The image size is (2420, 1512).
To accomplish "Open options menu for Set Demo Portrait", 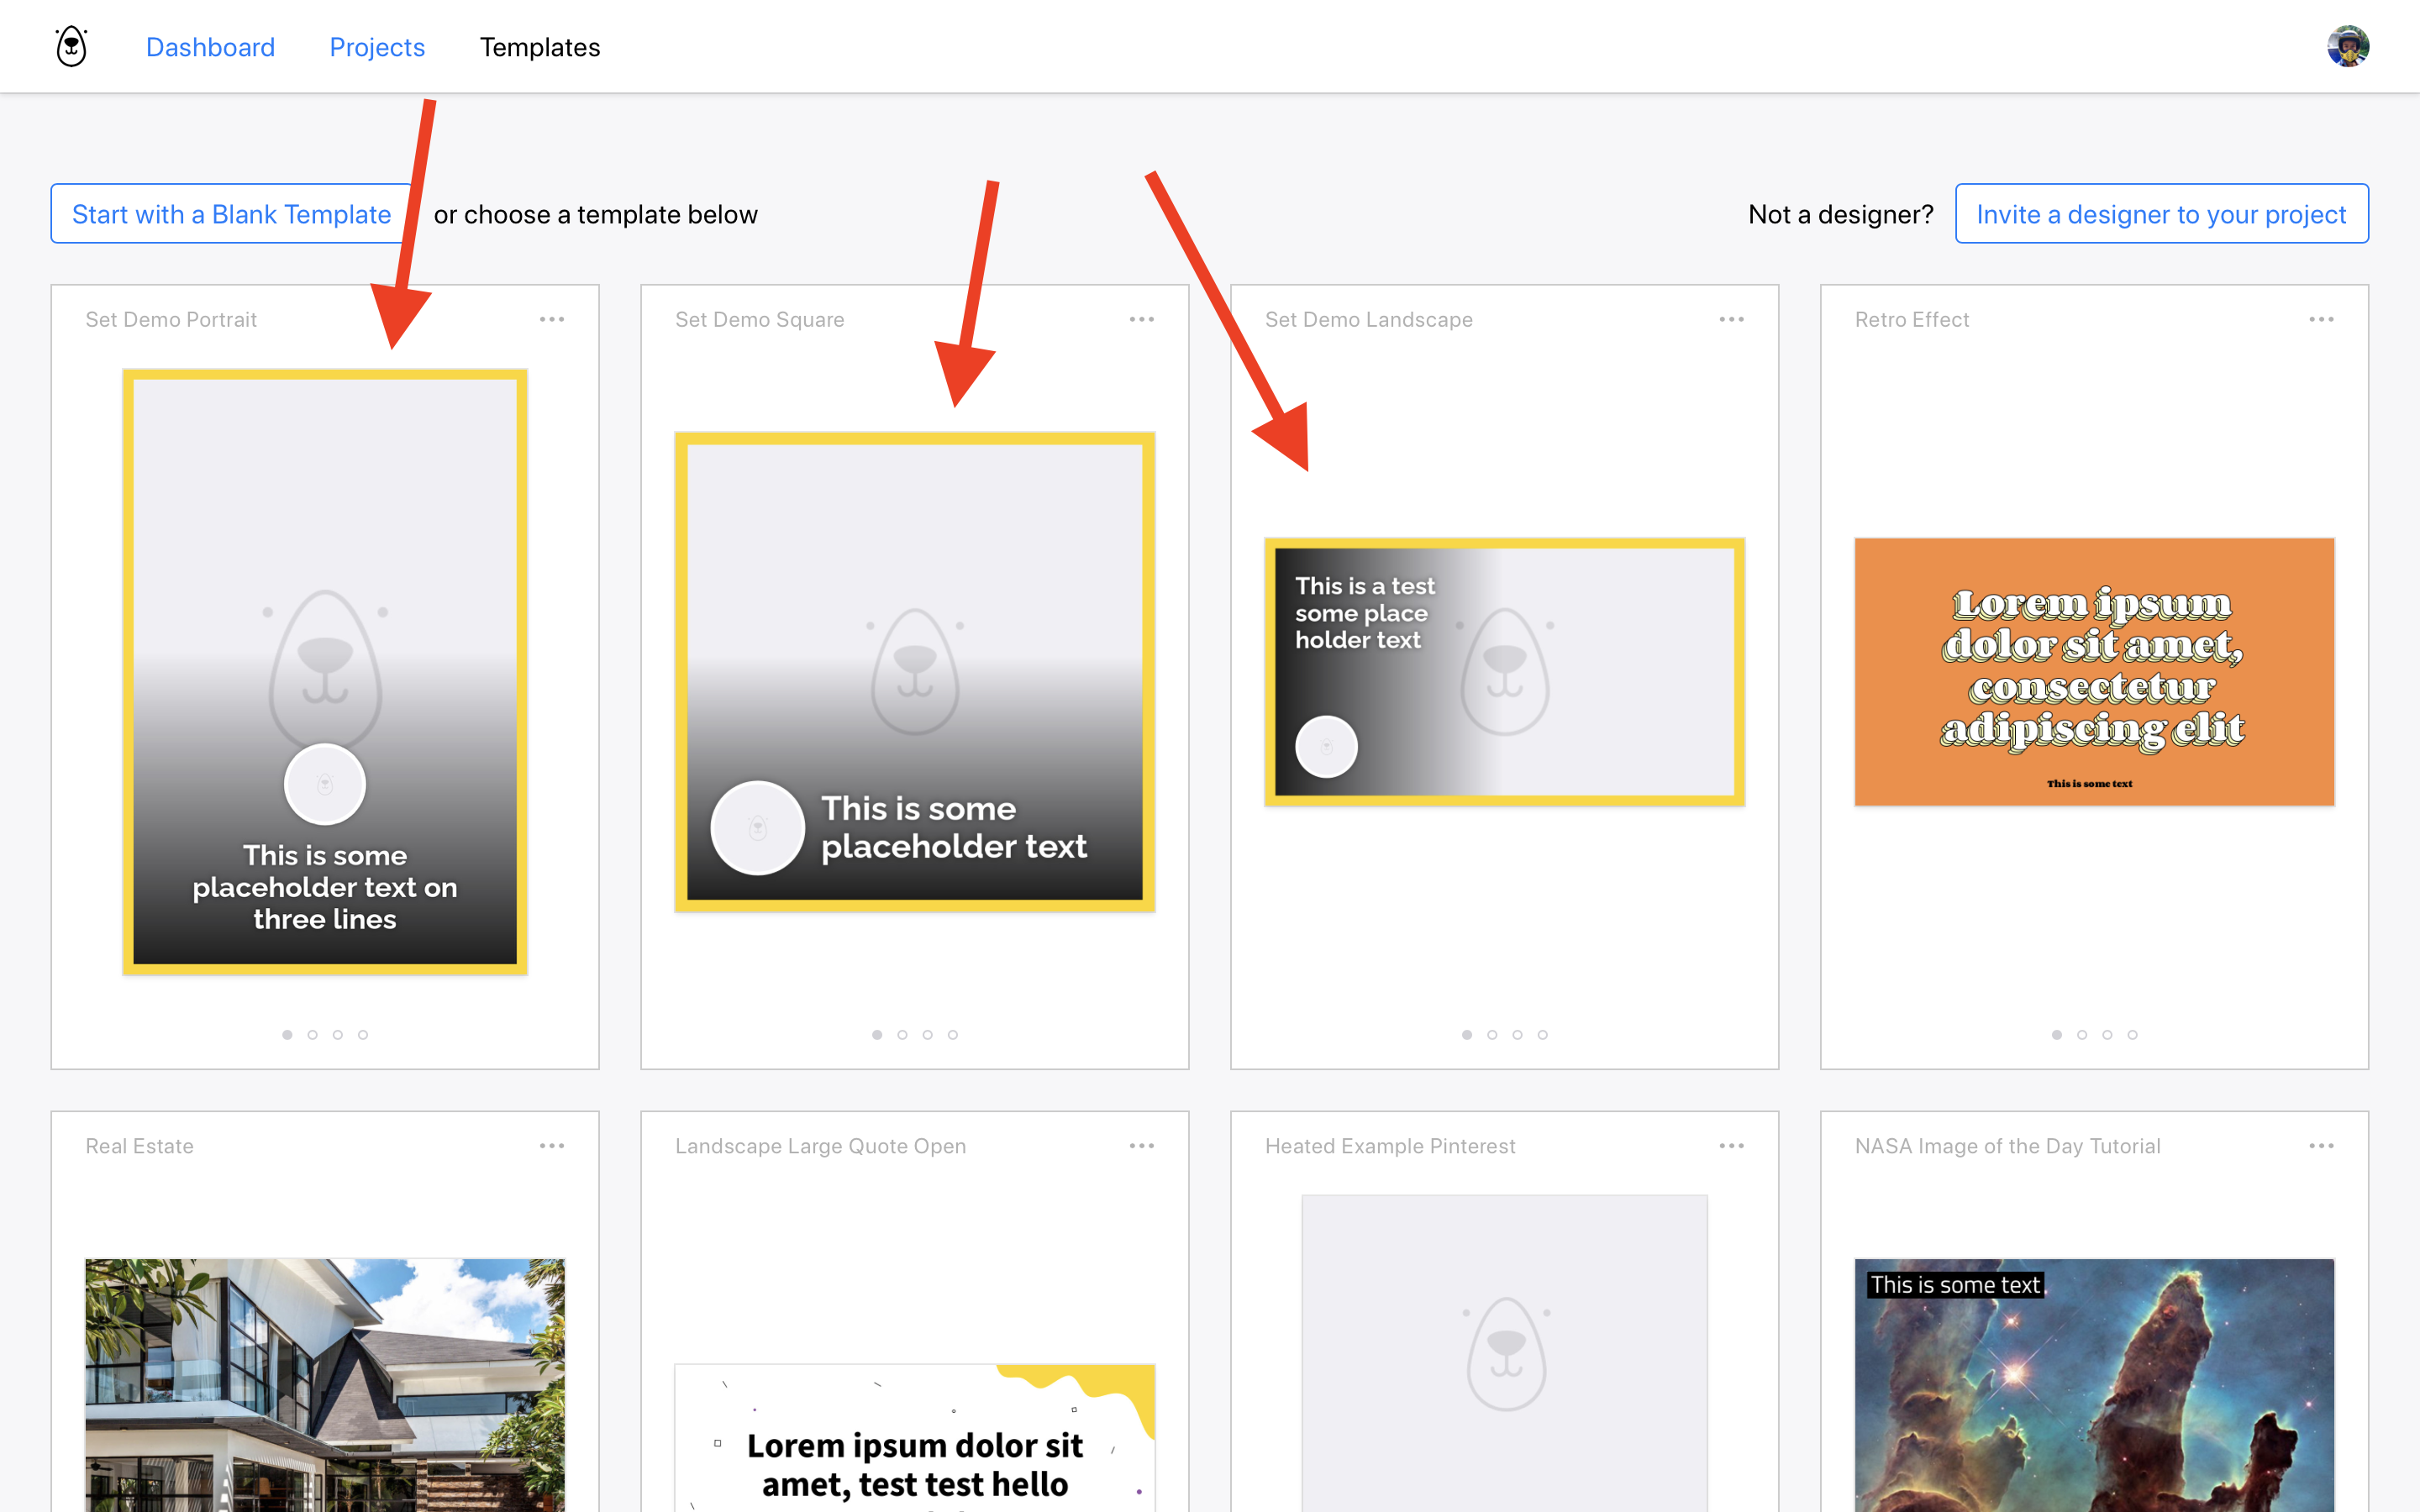I will coord(552,319).
